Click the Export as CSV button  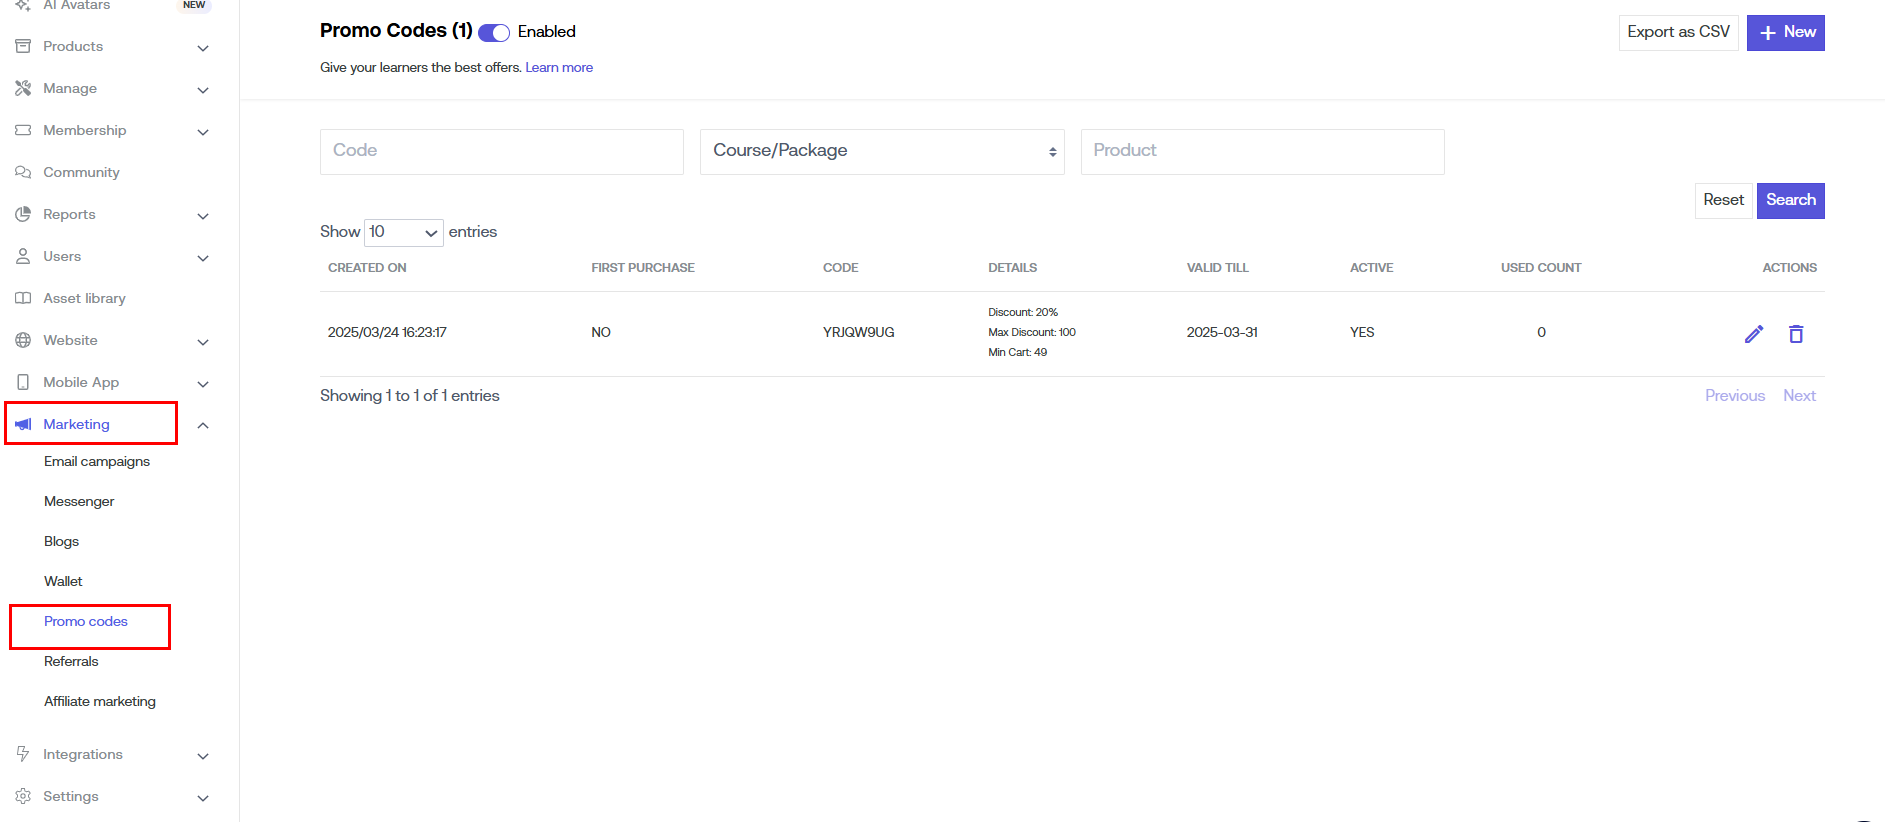1678,32
